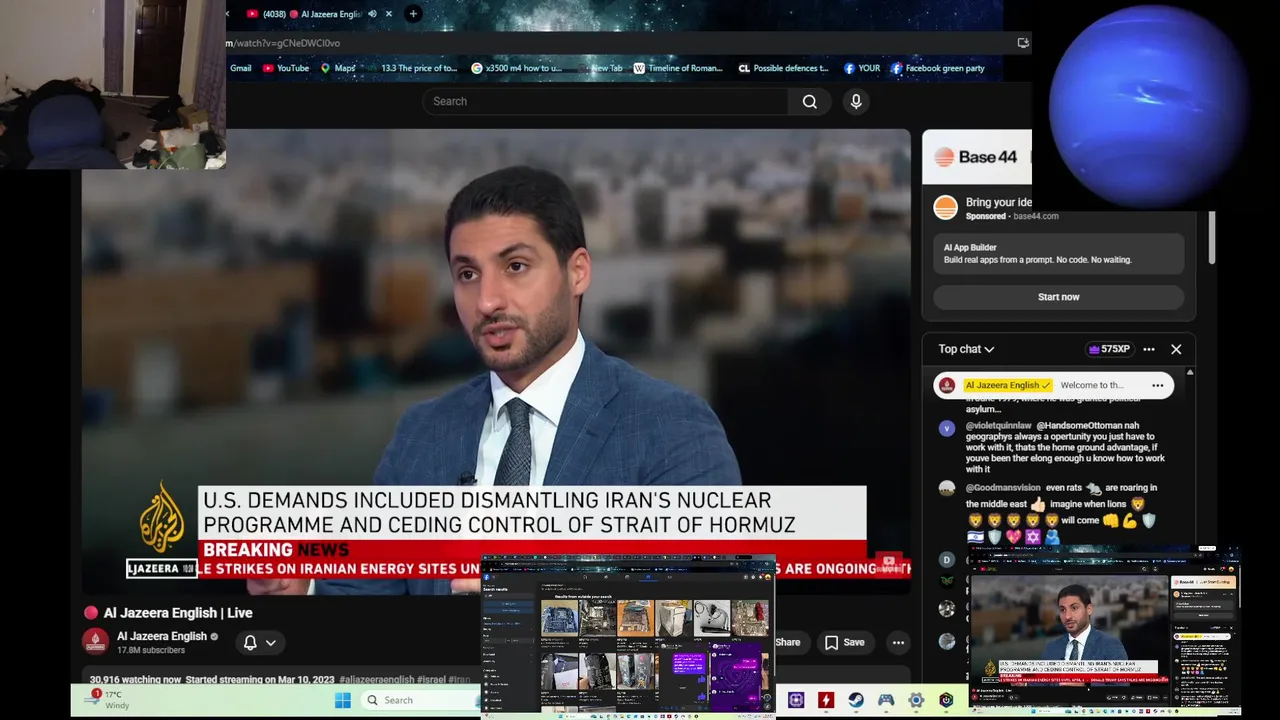Open more actions three-dot under video
Screen dimensions: 1280x720
point(898,642)
